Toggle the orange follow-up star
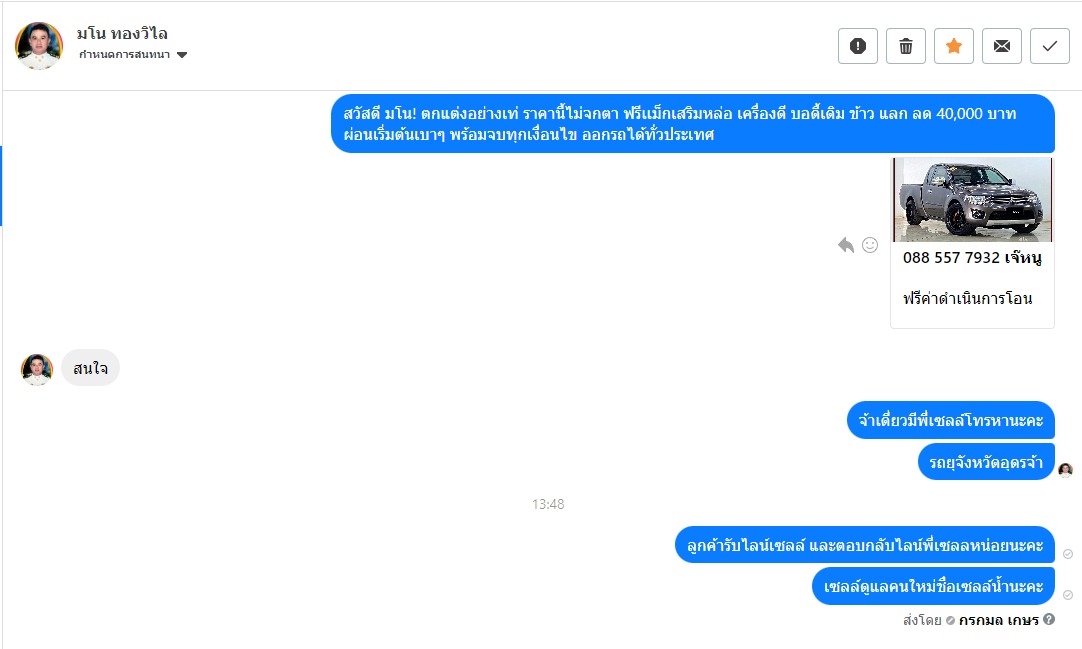 [954, 46]
